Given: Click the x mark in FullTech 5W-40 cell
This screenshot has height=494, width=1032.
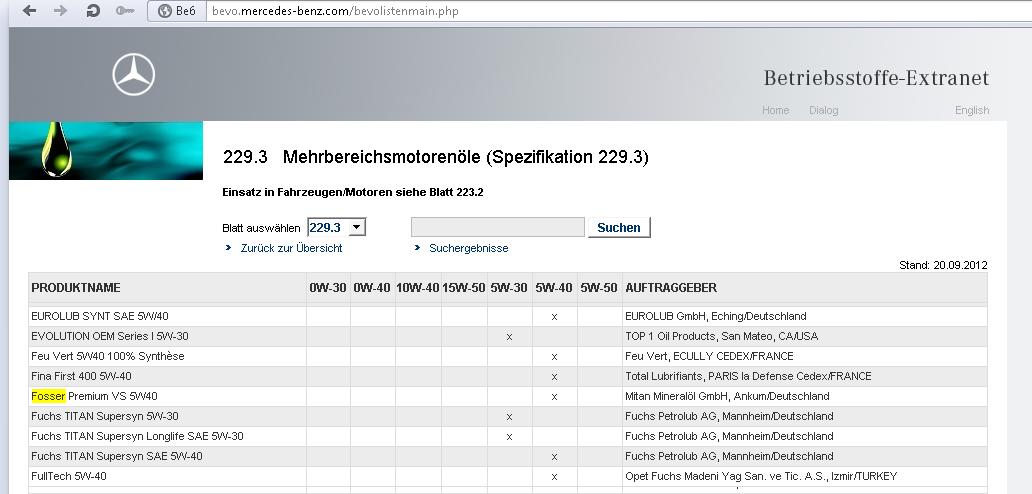Looking at the screenshot, I should [x=554, y=477].
